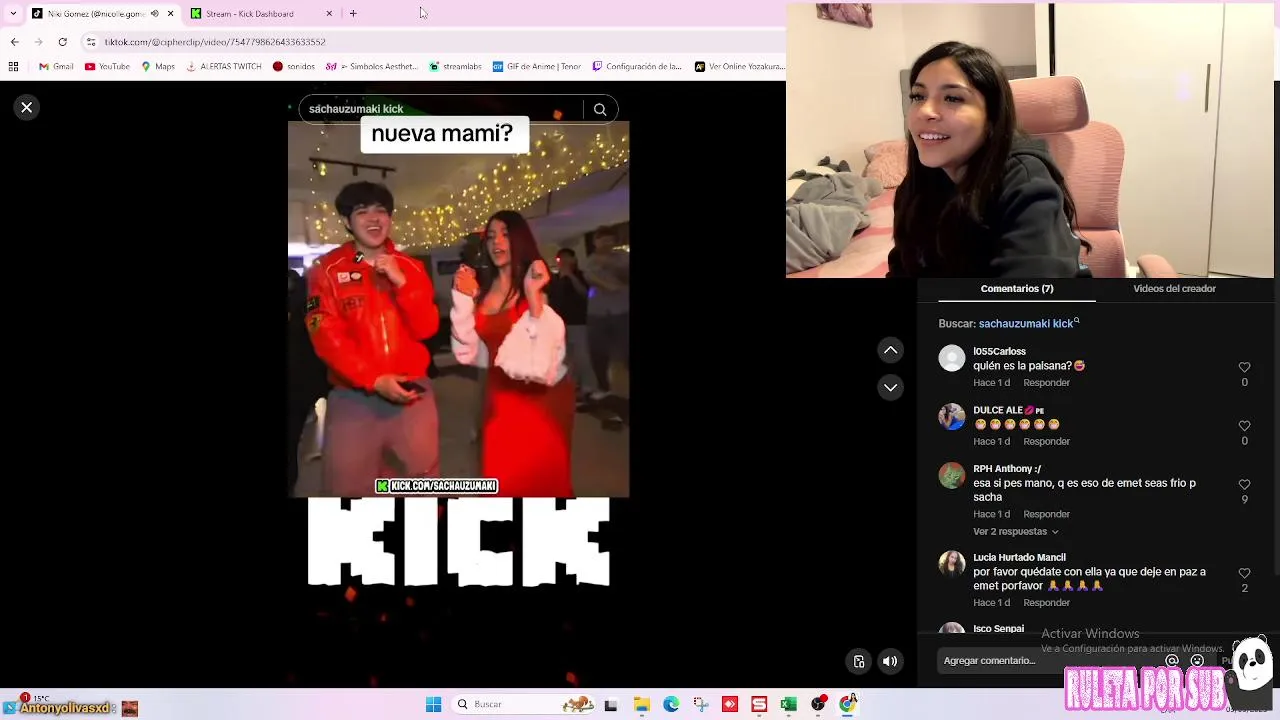Open the Ver Online Yozakura... bookmark
This screenshot has height=720, width=1280.
[740, 67]
